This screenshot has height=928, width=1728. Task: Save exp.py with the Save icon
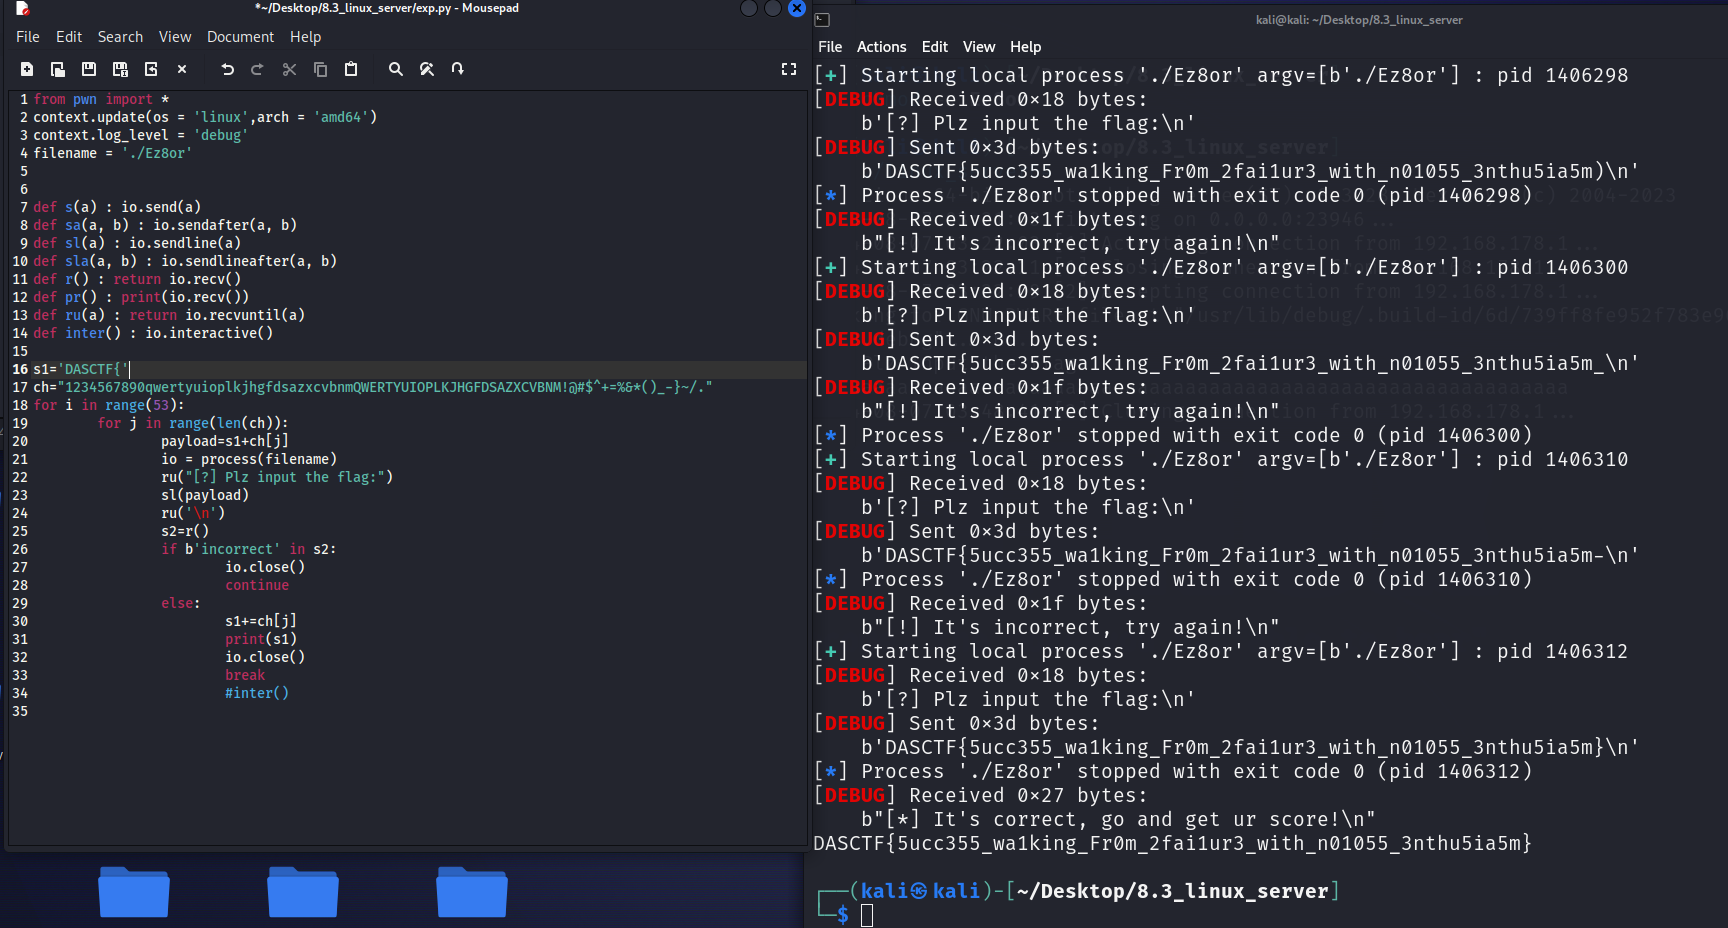[x=89, y=69]
